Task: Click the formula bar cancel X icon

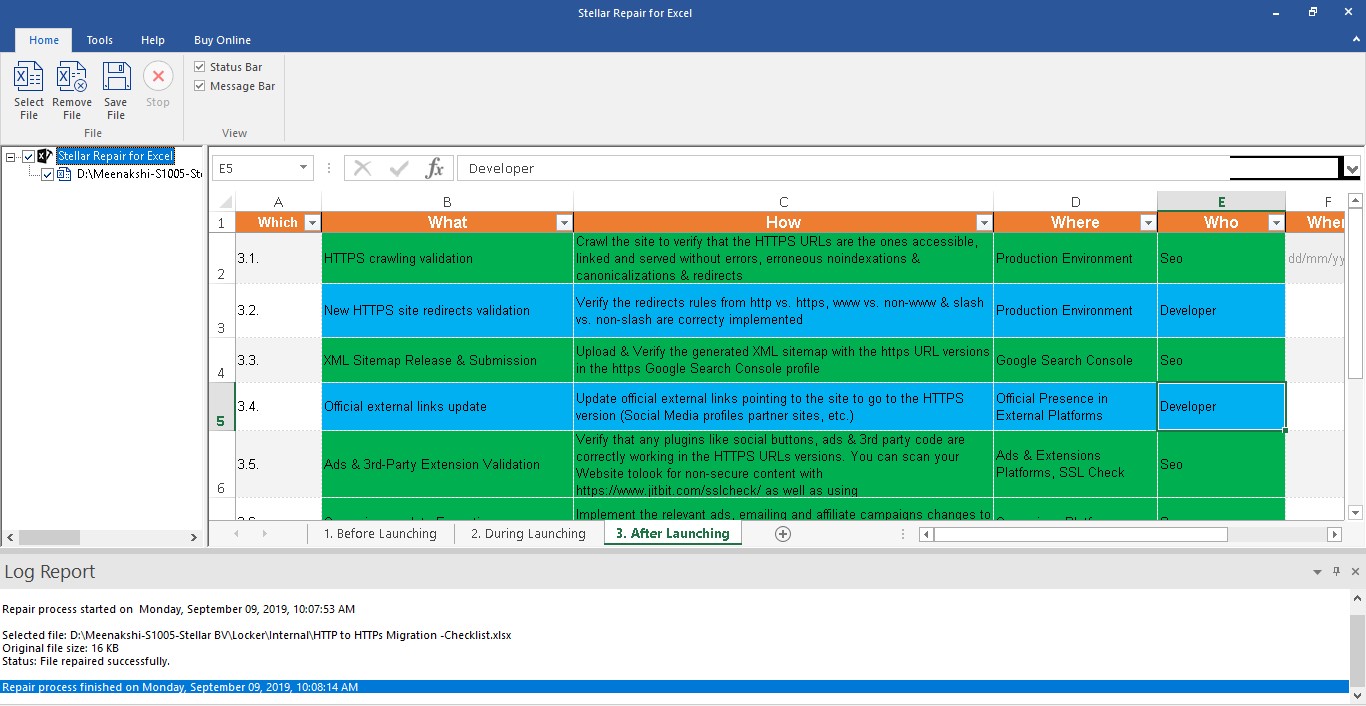Action: click(x=363, y=168)
